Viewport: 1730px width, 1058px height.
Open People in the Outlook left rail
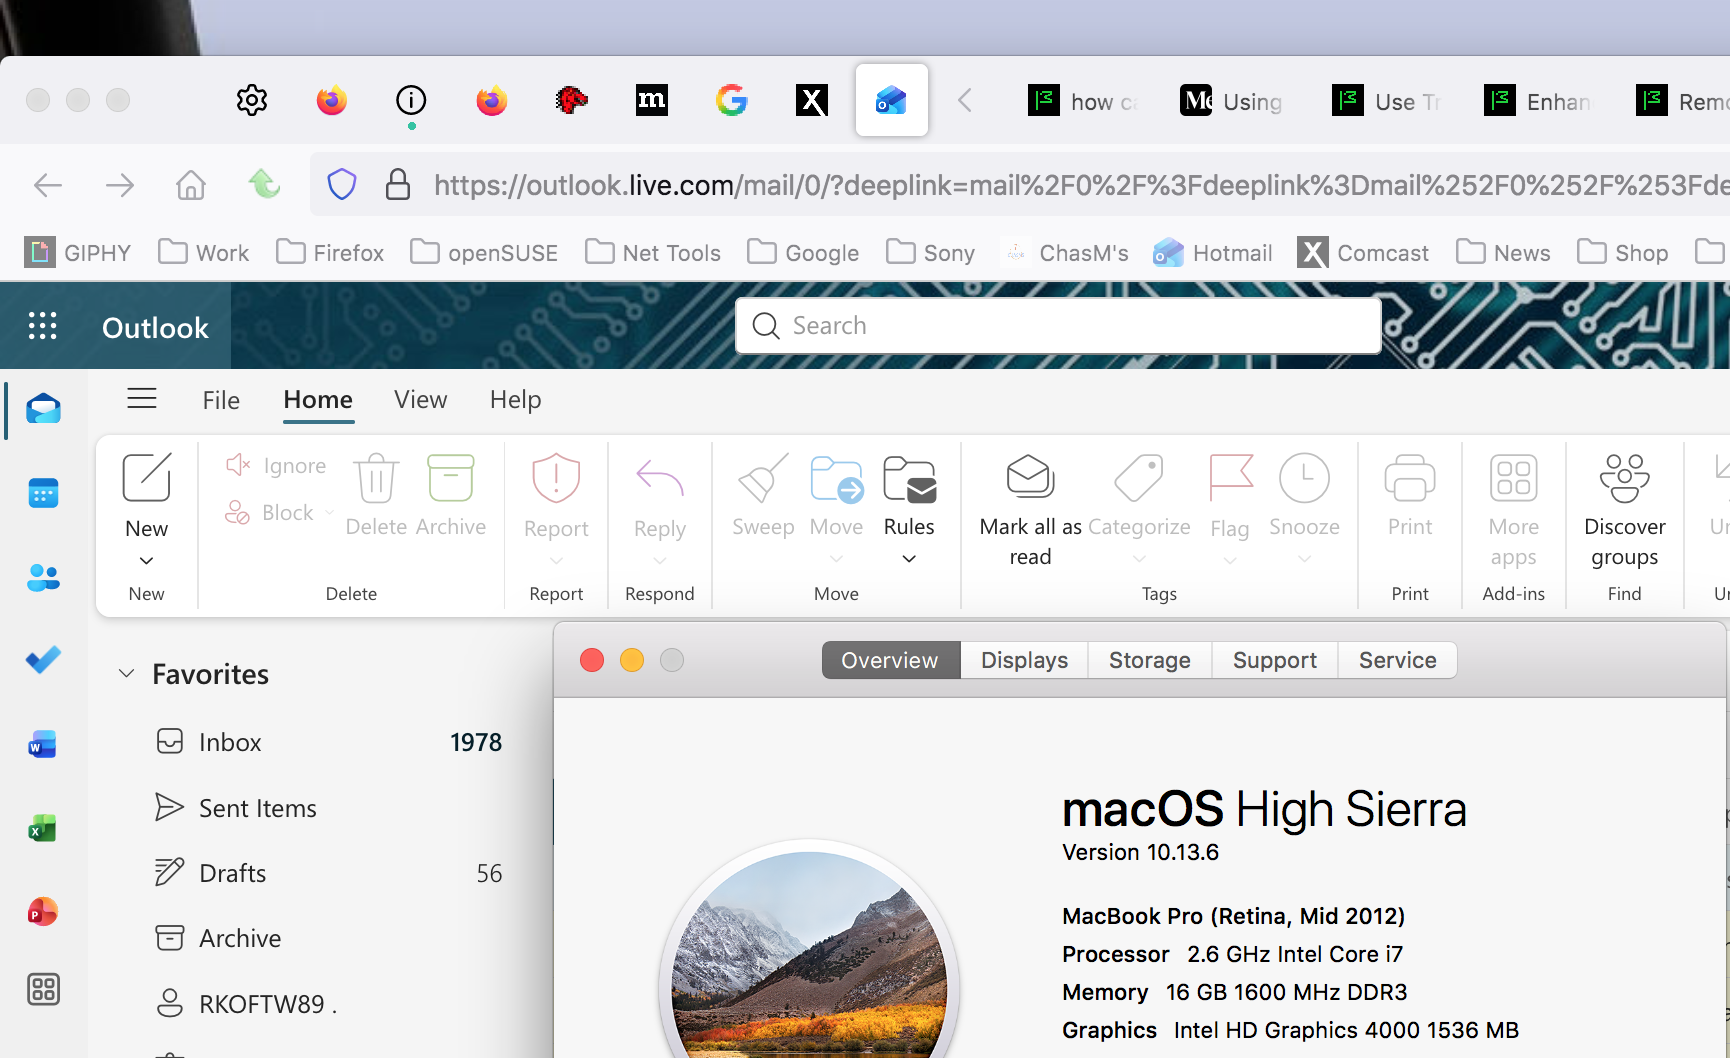coord(43,577)
